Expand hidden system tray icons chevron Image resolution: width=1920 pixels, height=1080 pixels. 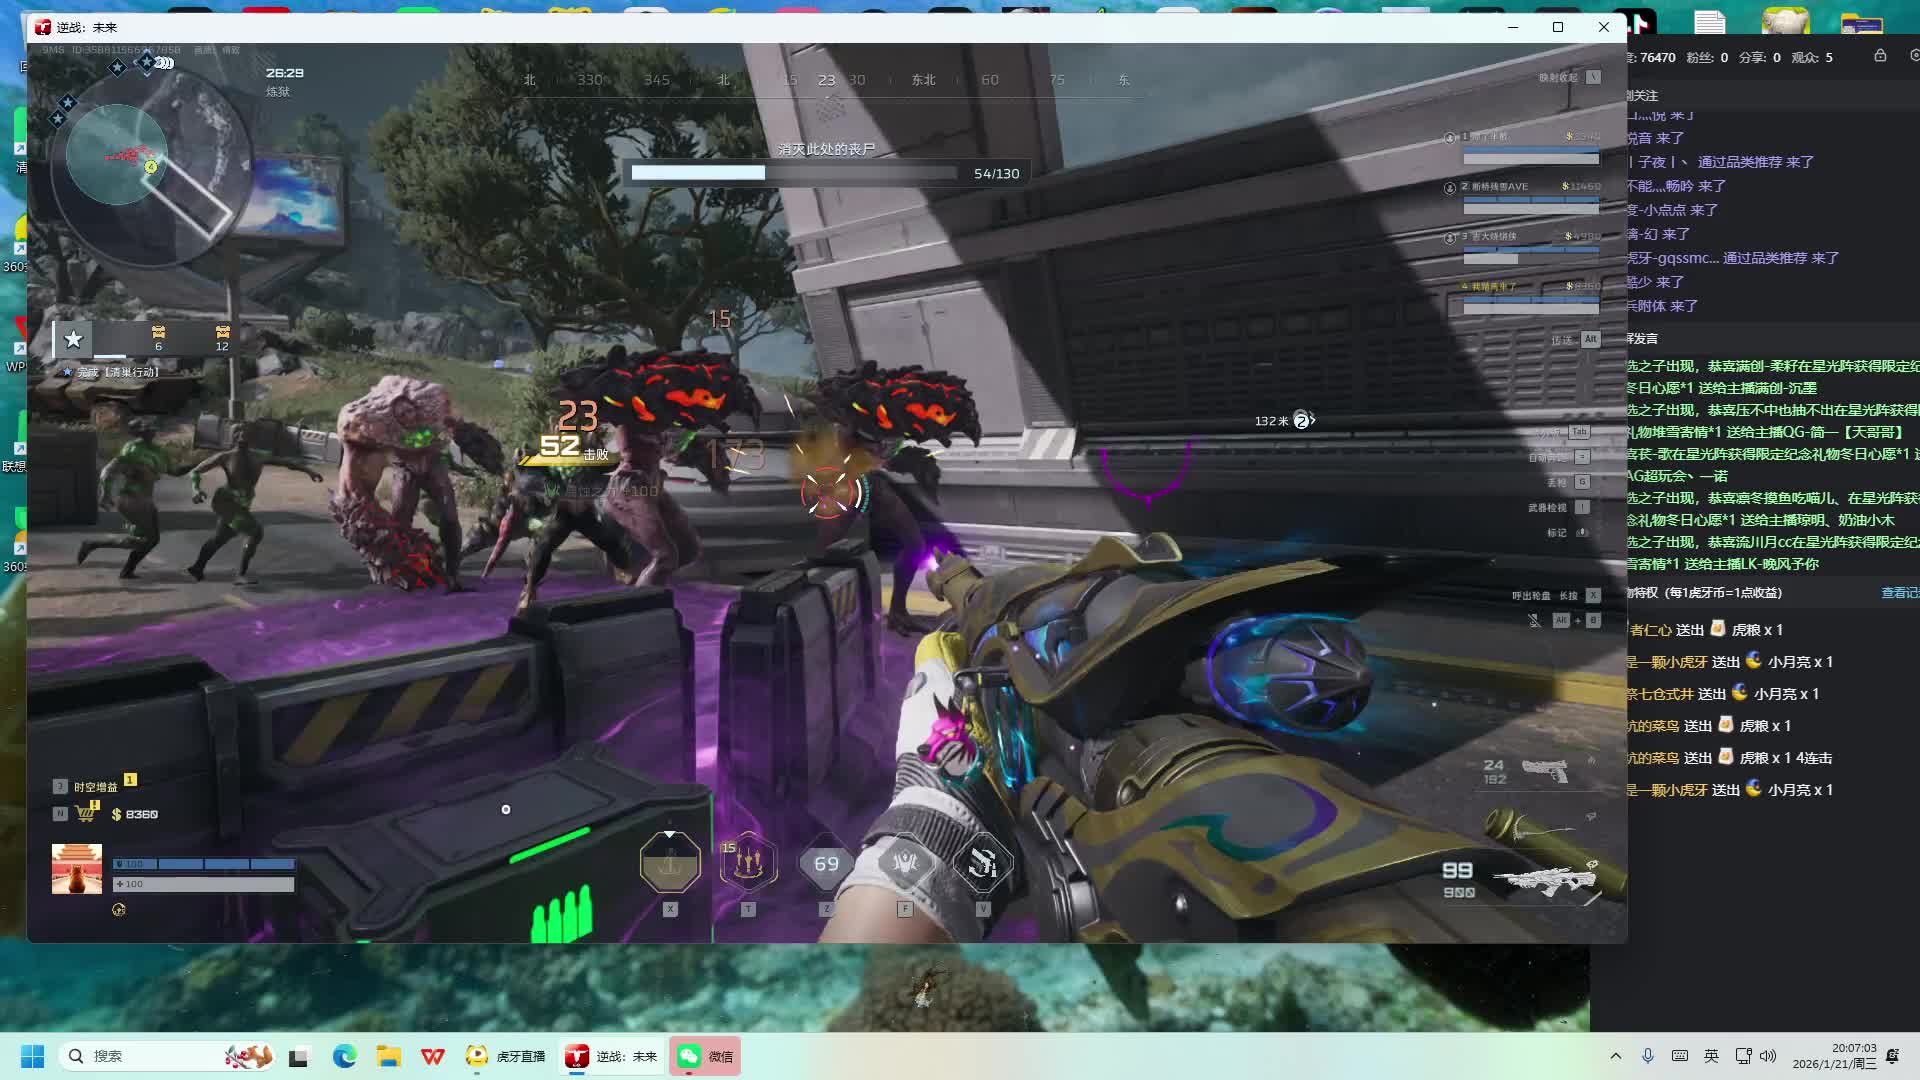click(1615, 1056)
